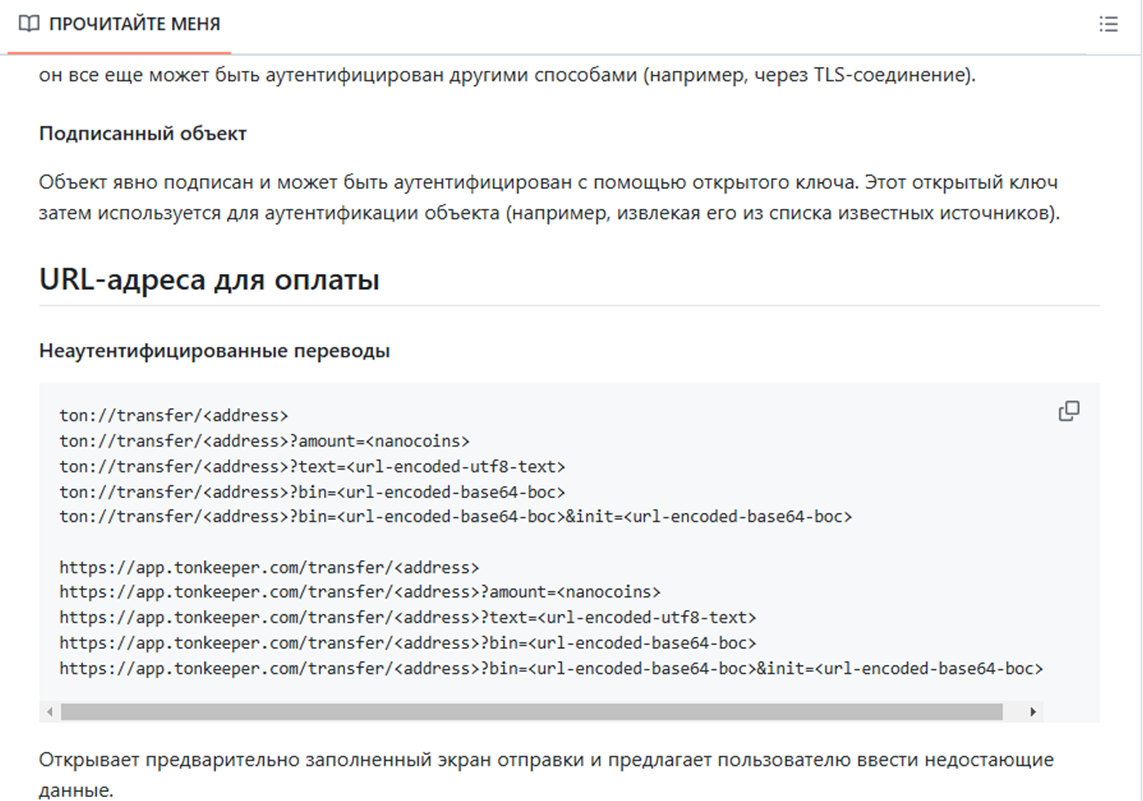Open the ПРОЧИТАЙТЕ МЕНЯ tab
1143x801 pixels.
click(134, 24)
